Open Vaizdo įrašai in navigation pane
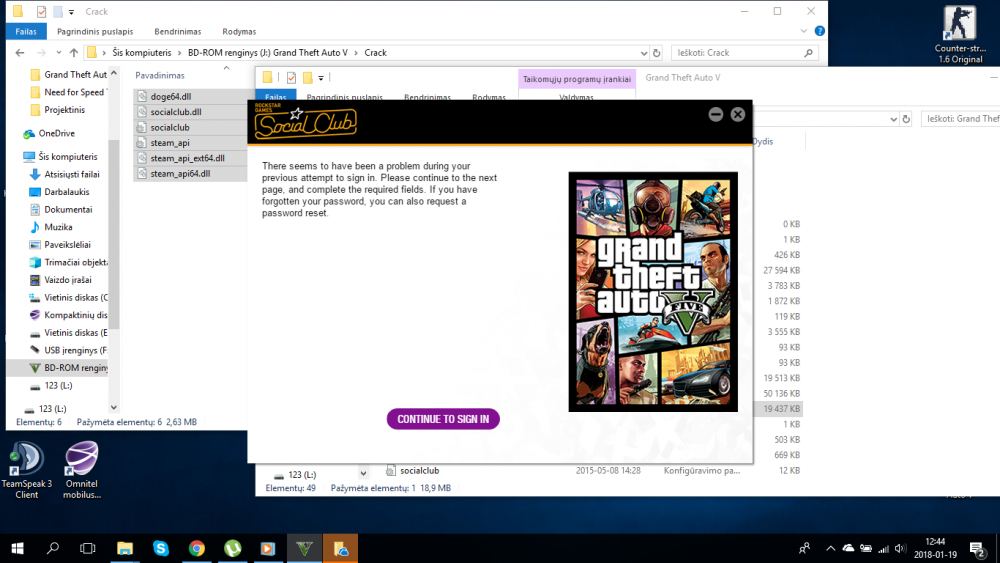 [x=68, y=280]
